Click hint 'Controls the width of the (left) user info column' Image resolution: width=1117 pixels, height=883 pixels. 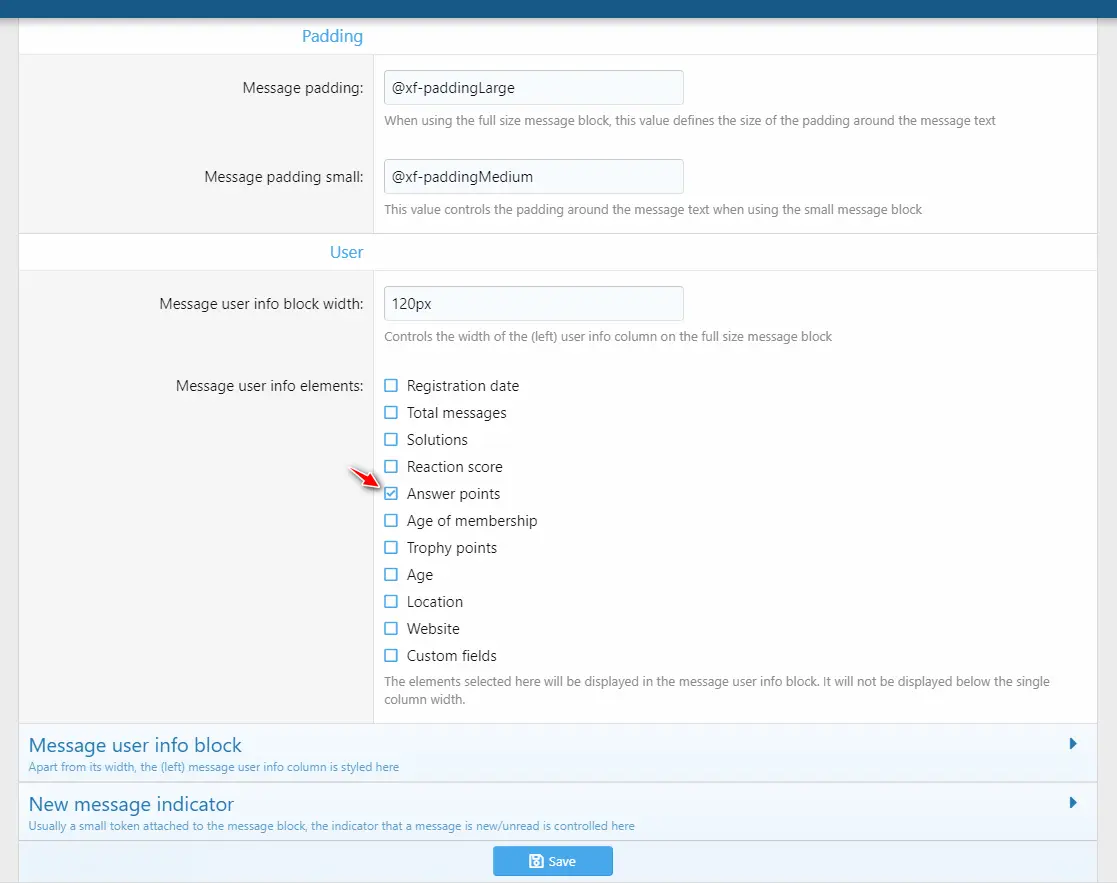tap(608, 337)
